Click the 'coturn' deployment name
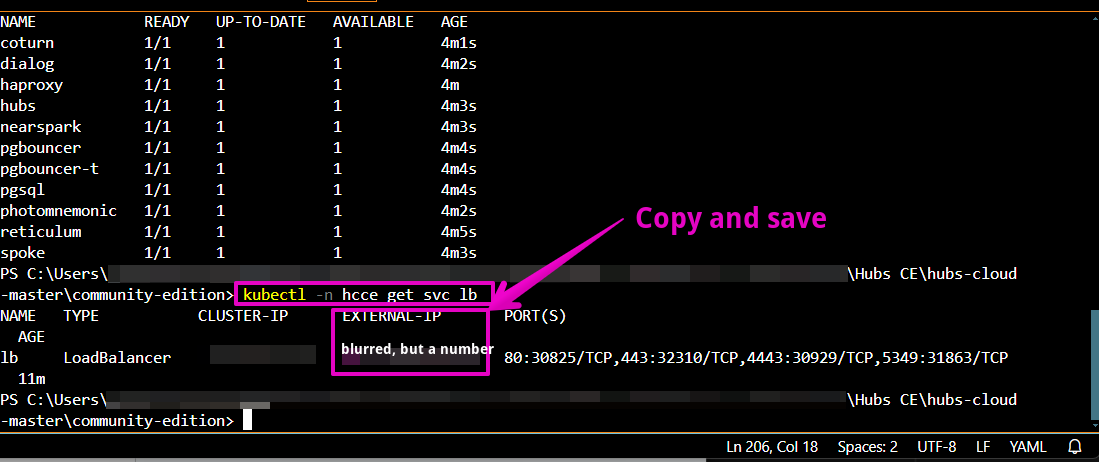Image resolution: width=1099 pixels, height=462 pixels. click(27, 43)
